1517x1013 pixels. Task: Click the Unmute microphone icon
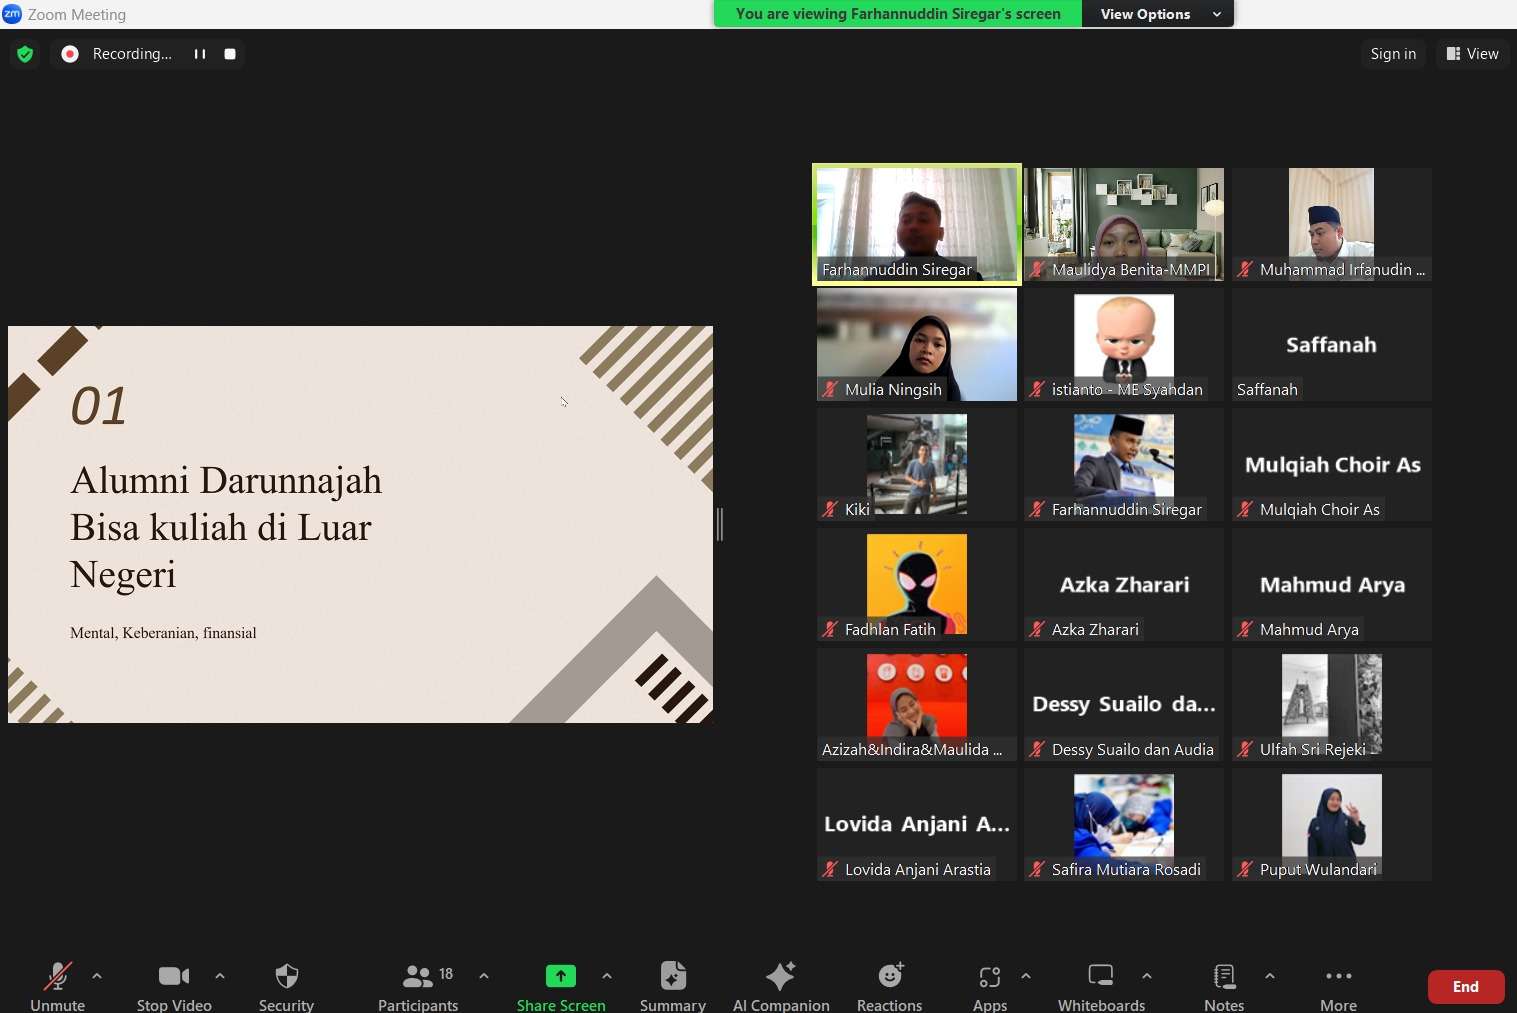click(x=57, y=976)
